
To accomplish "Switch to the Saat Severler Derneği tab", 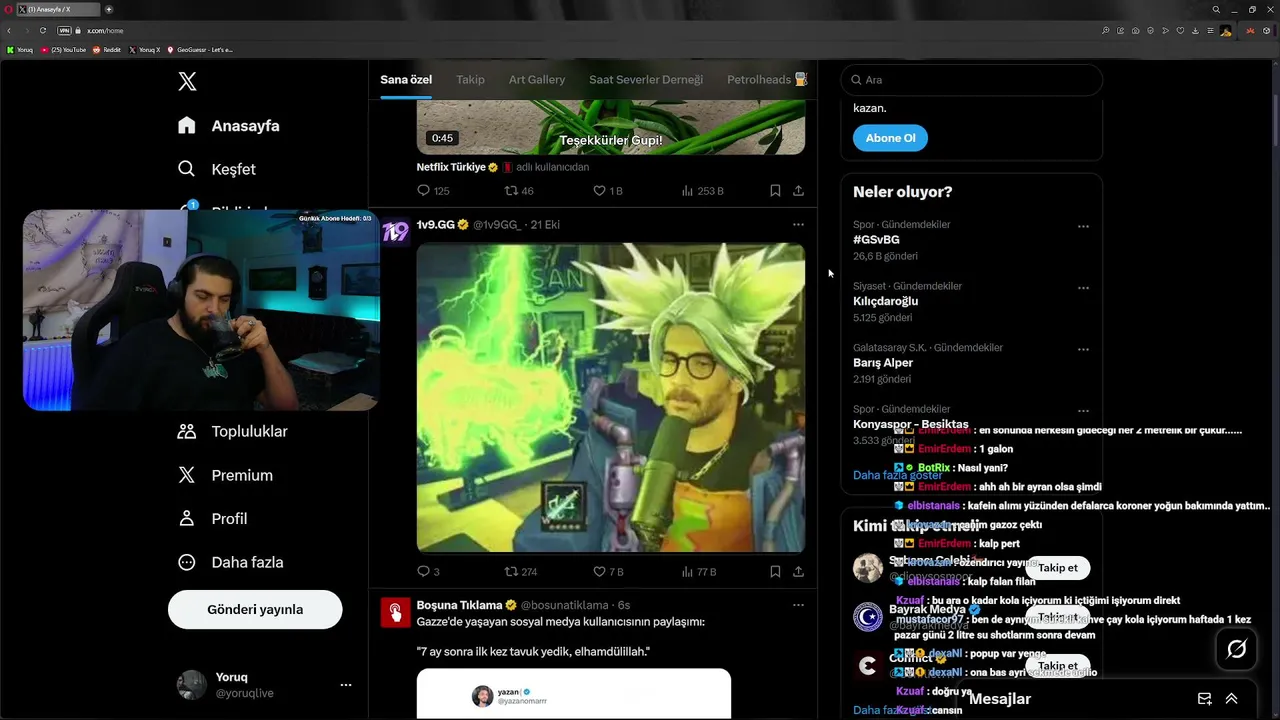I will click(x=646, y=79).
